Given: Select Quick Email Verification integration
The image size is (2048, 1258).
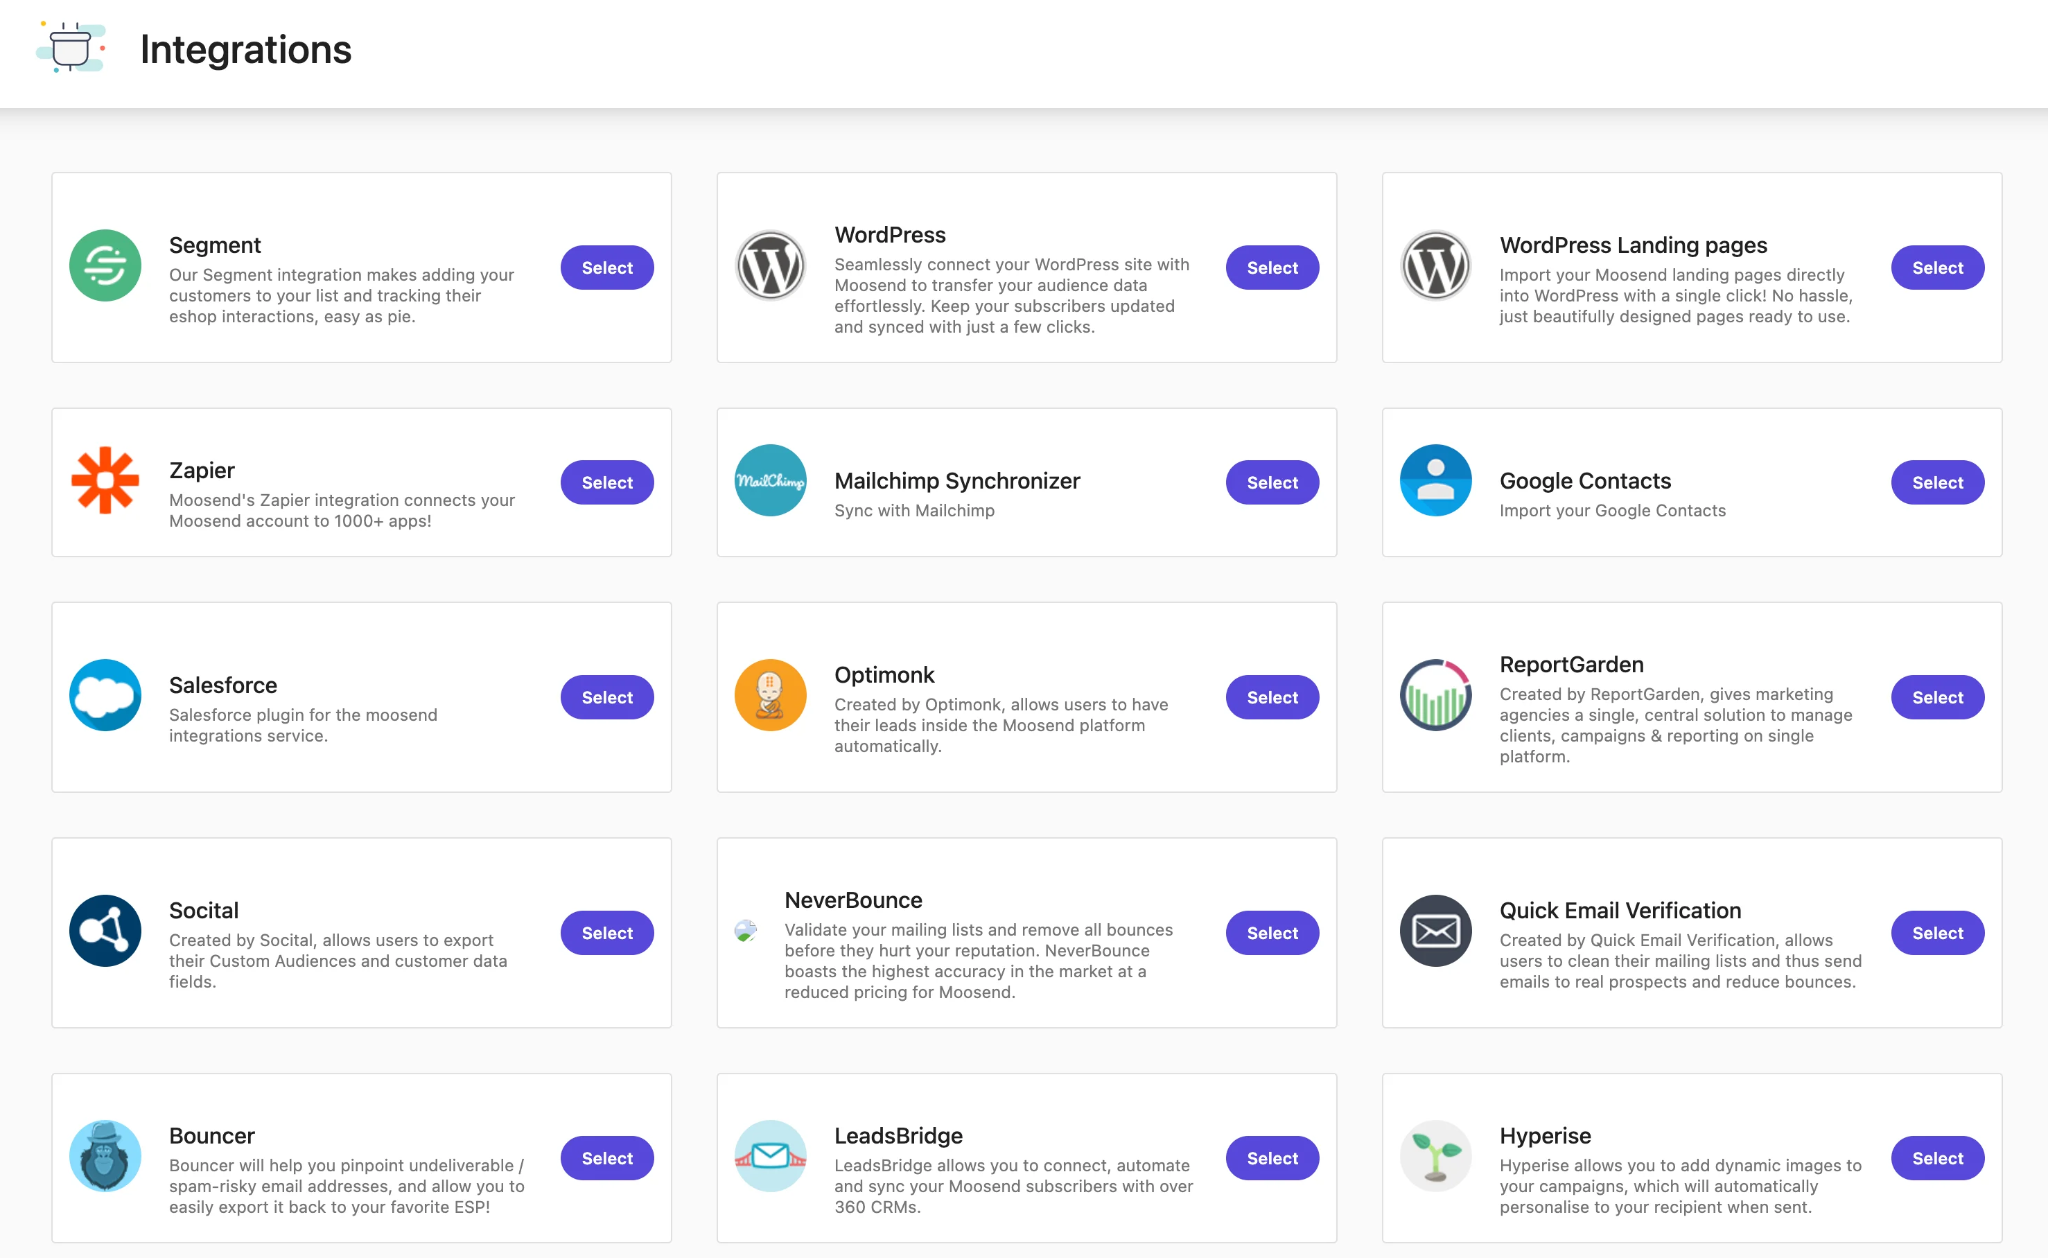Looking at the screenshot, I should coord(1937,933).
